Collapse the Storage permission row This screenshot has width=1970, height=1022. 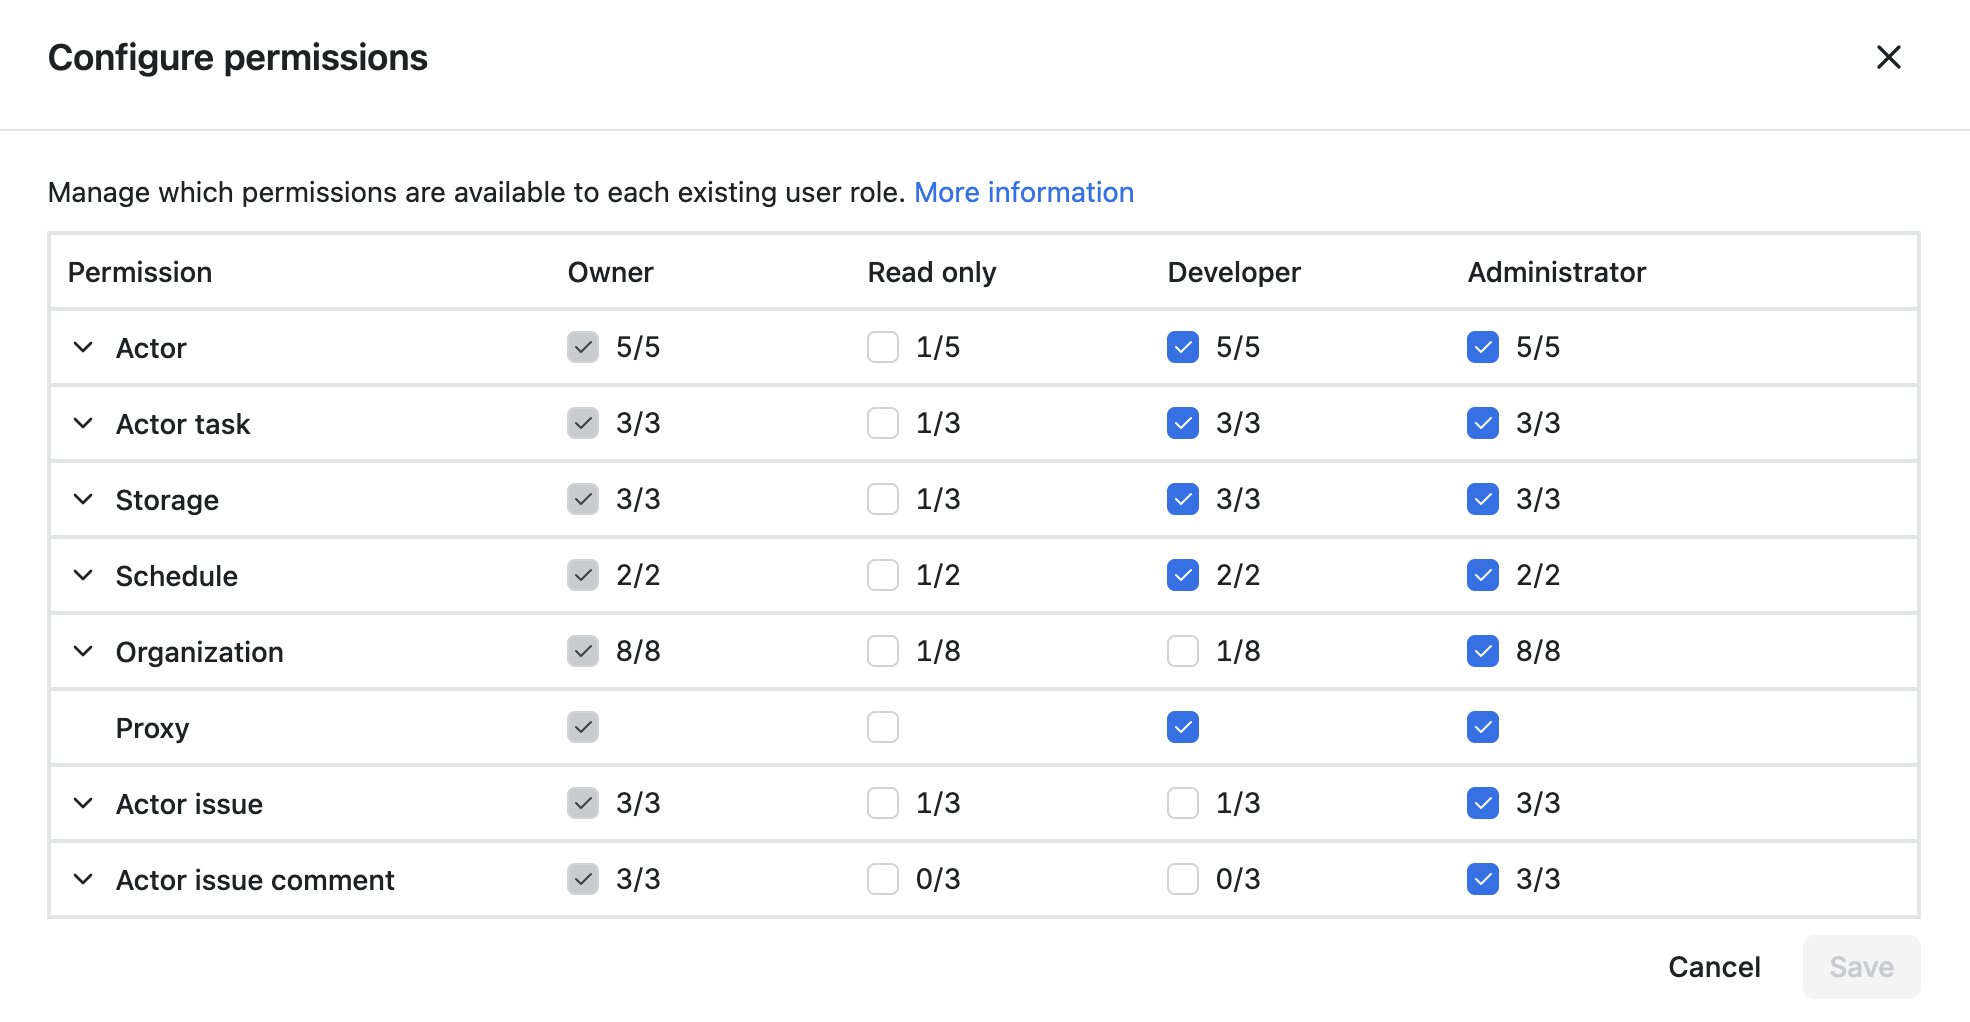pyautogui.click(x=83, y=499)
